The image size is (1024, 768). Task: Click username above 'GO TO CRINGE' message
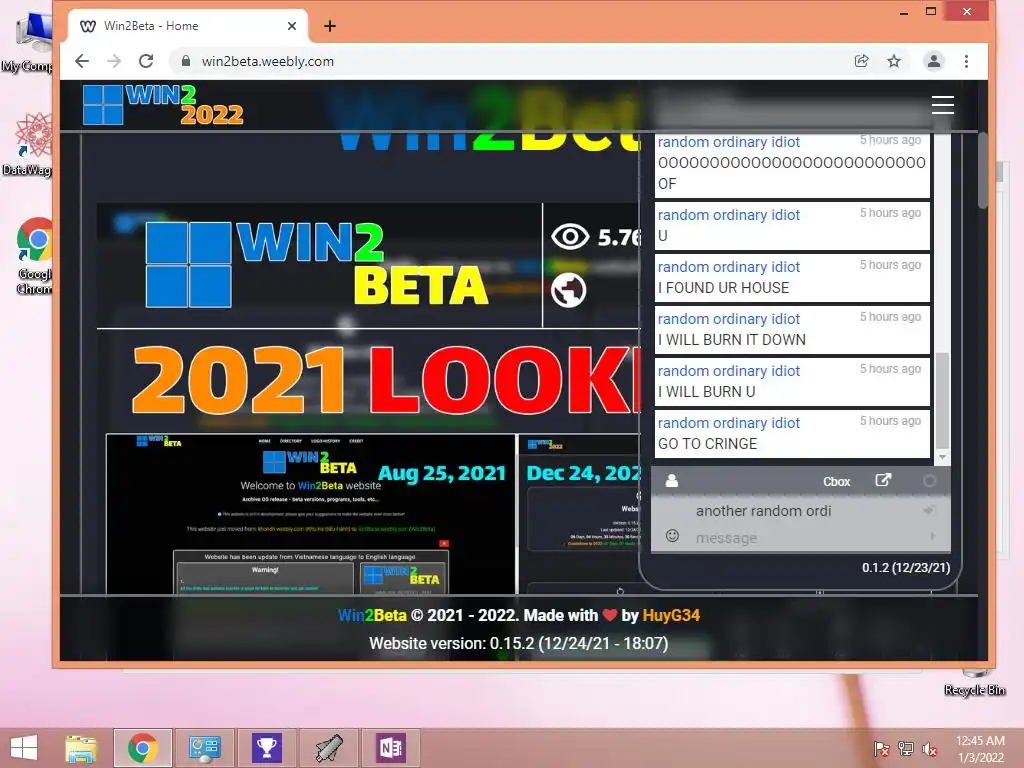click(x=728, y=423)
